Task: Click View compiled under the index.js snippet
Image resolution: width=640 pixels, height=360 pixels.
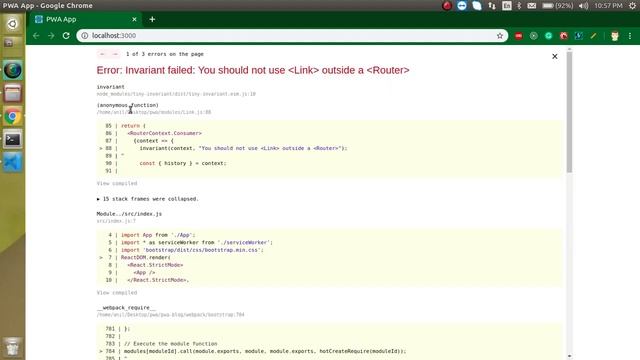Action: pyautogui.click(x=117, y=293)
